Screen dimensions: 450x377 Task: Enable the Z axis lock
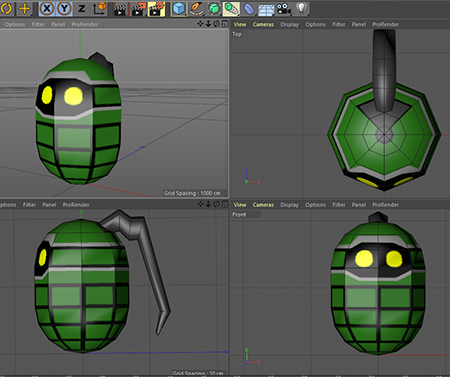click(x=82, y=9)
